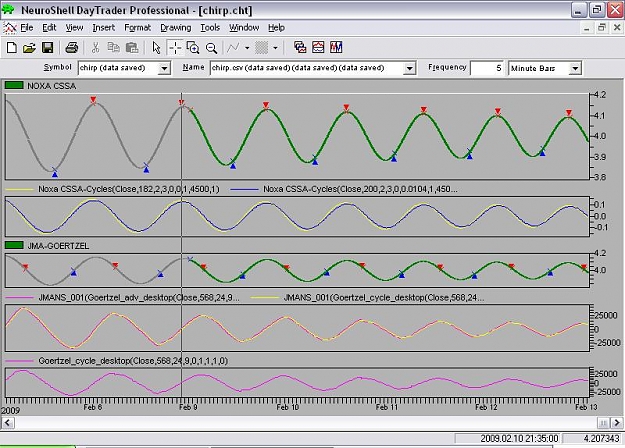Viewport: 625px width, 448px height.
Task: Click the JMA-GOERTZEL label
Action: 58,246
